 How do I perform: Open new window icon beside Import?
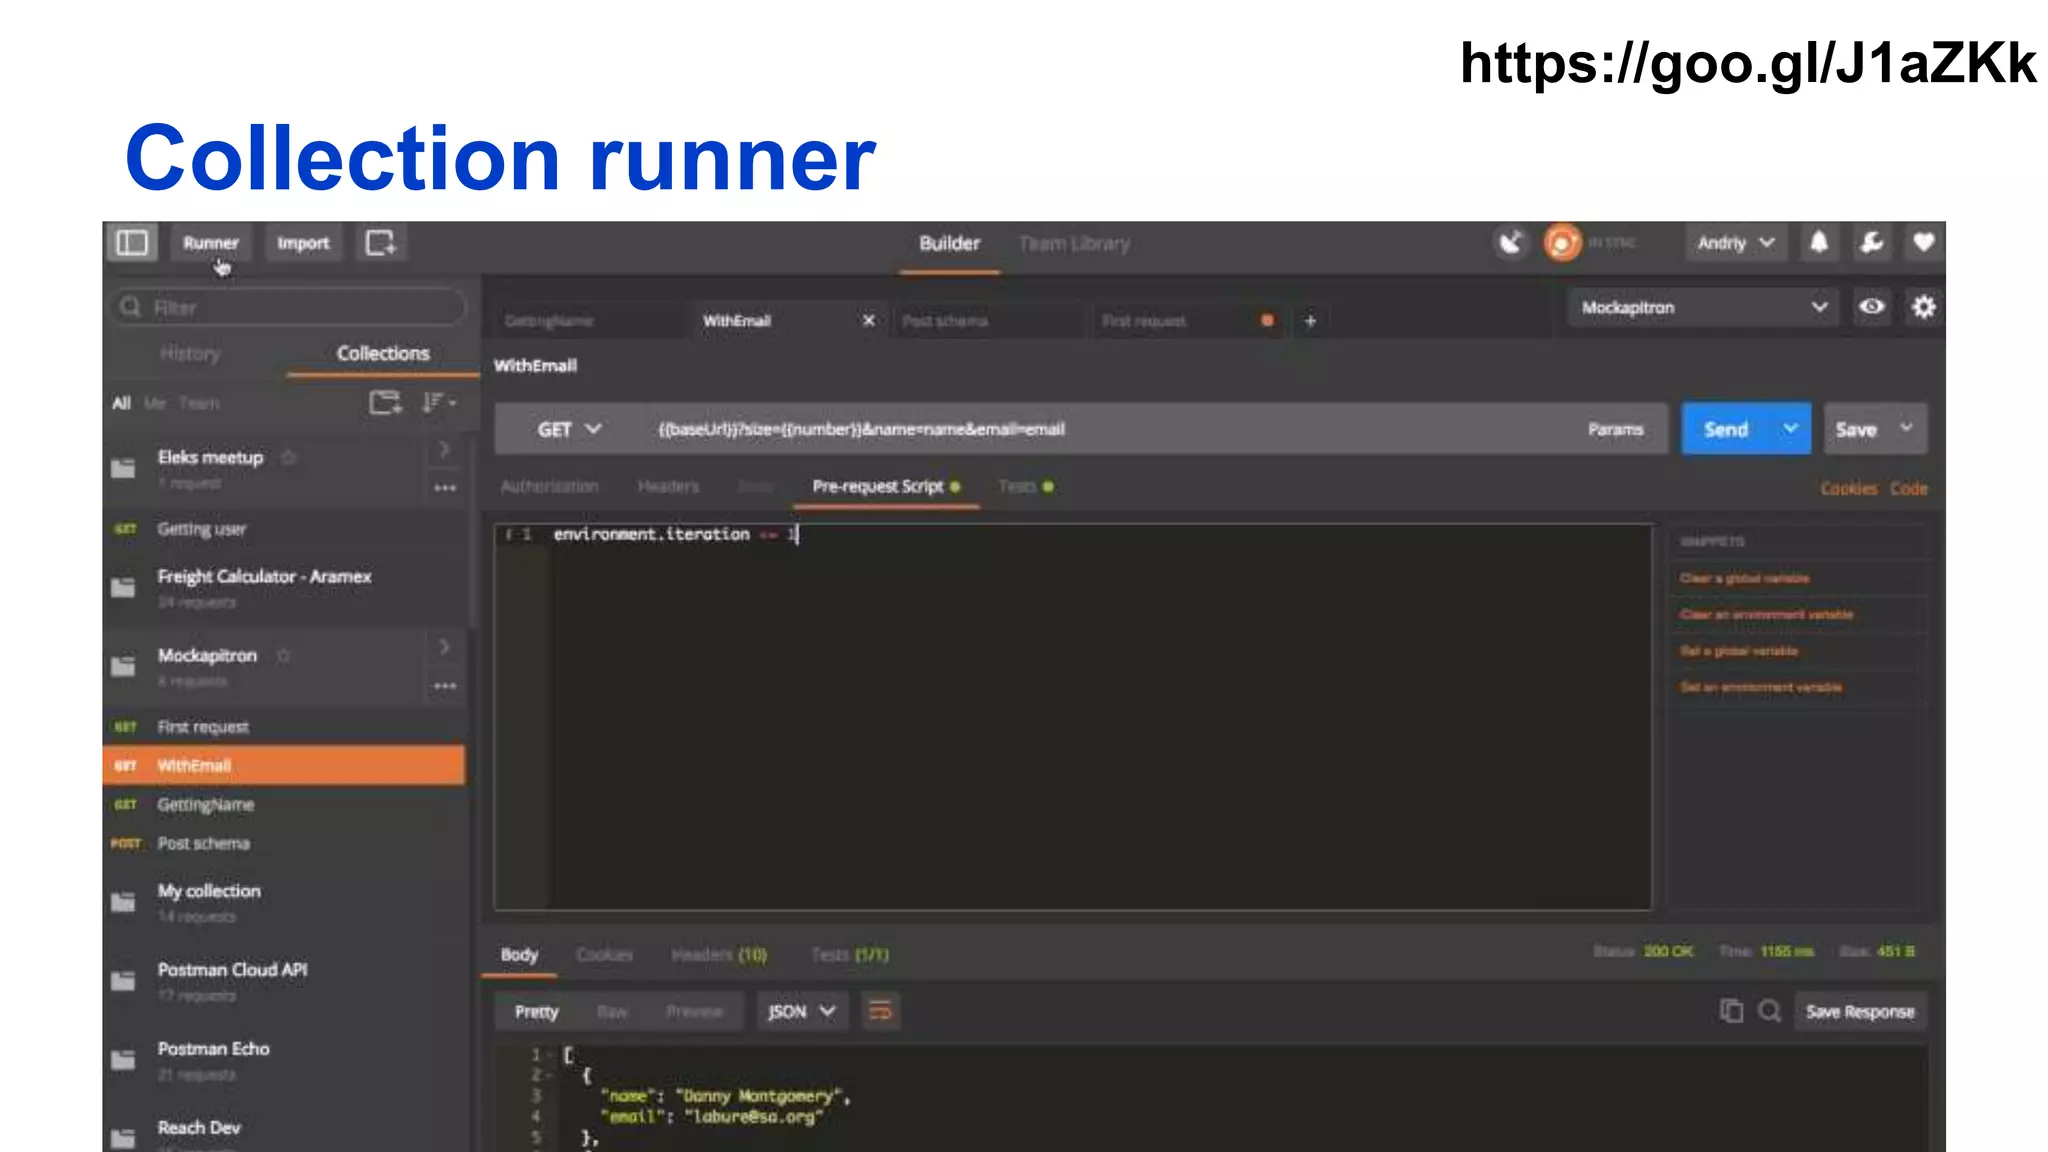[x=381, y=243]
